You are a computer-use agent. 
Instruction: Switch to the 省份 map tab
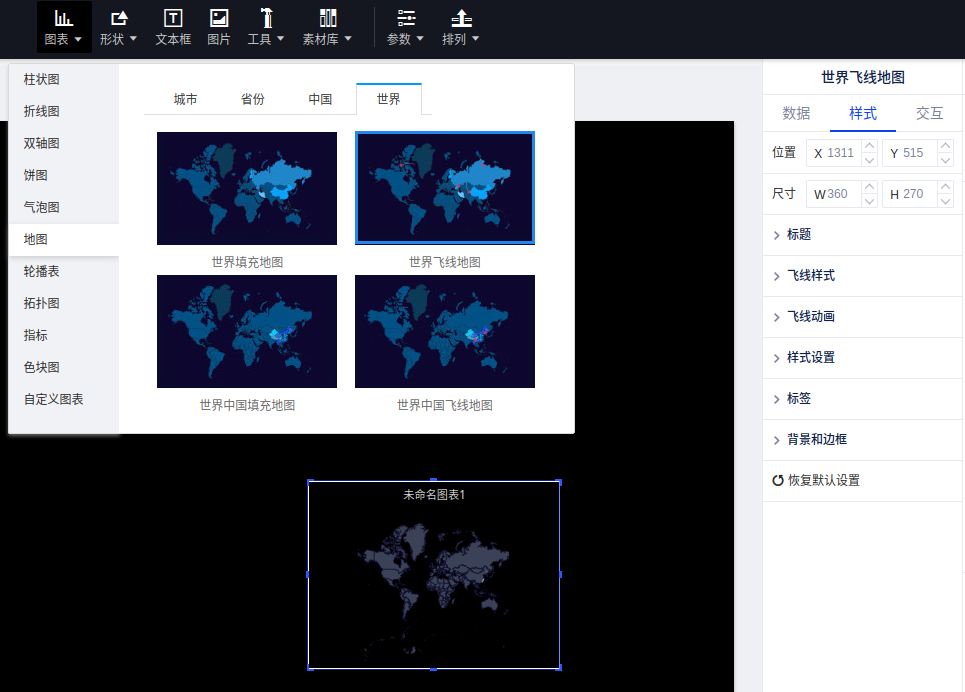coord(253,99)
